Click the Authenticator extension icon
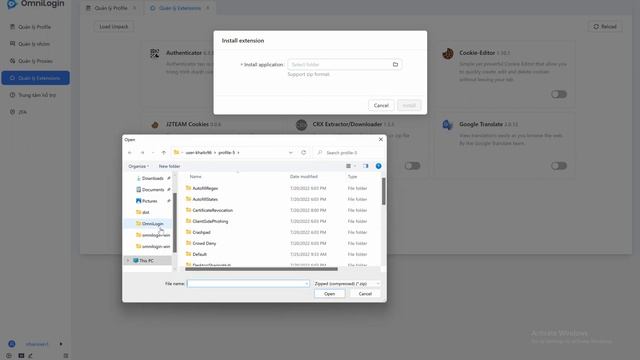This screenshot has height=360, width=640. pos(155,53)
